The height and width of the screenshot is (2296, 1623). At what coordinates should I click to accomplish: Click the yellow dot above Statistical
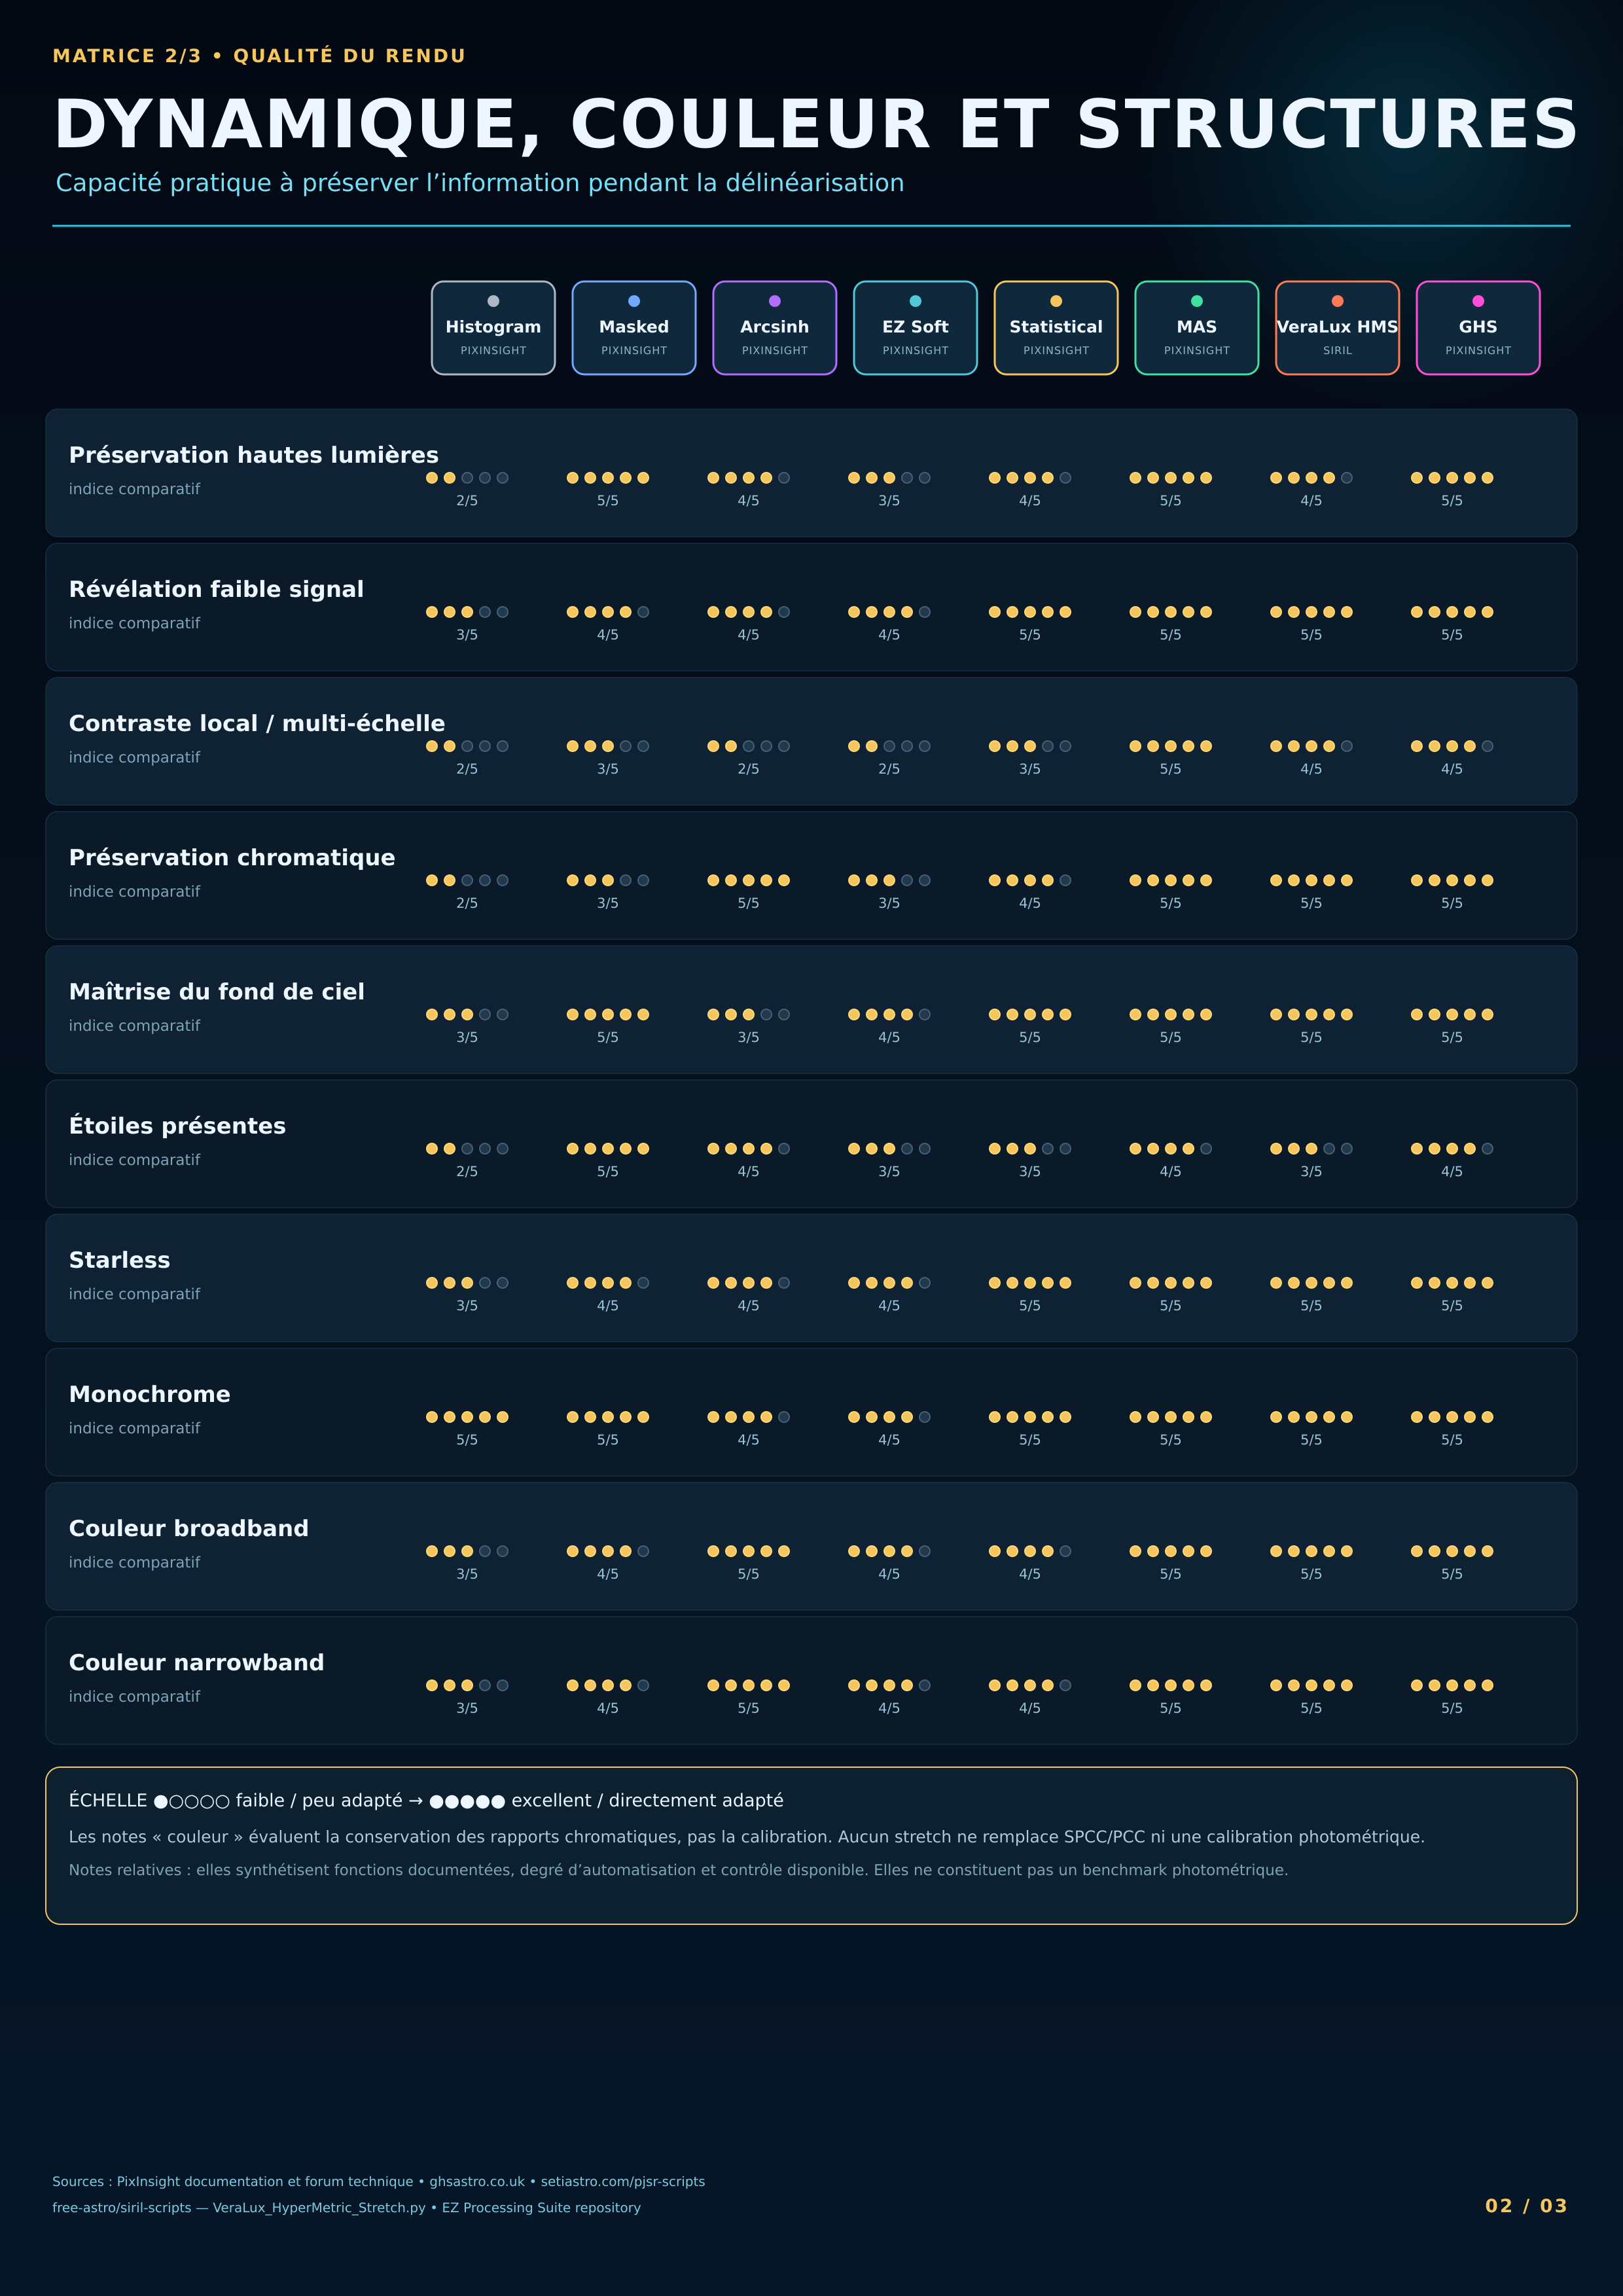tap(1056, 301)
